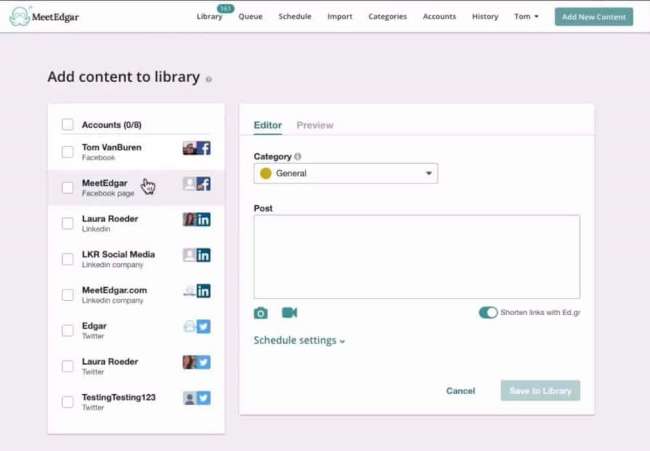Click the MeetEdgar octopus logo
Image resolution: width=650 pixels, height=451 pixels.
(19, 17)
